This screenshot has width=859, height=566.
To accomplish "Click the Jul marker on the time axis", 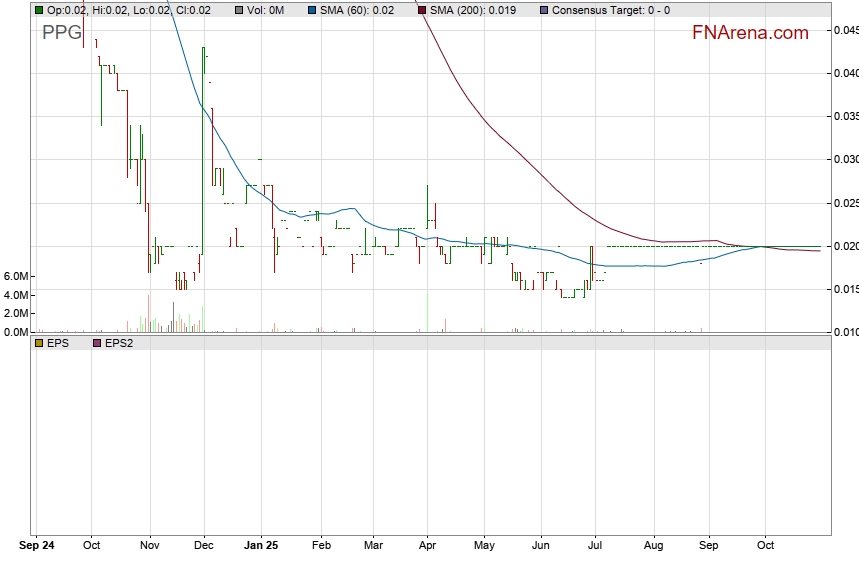I will point(594,547).
